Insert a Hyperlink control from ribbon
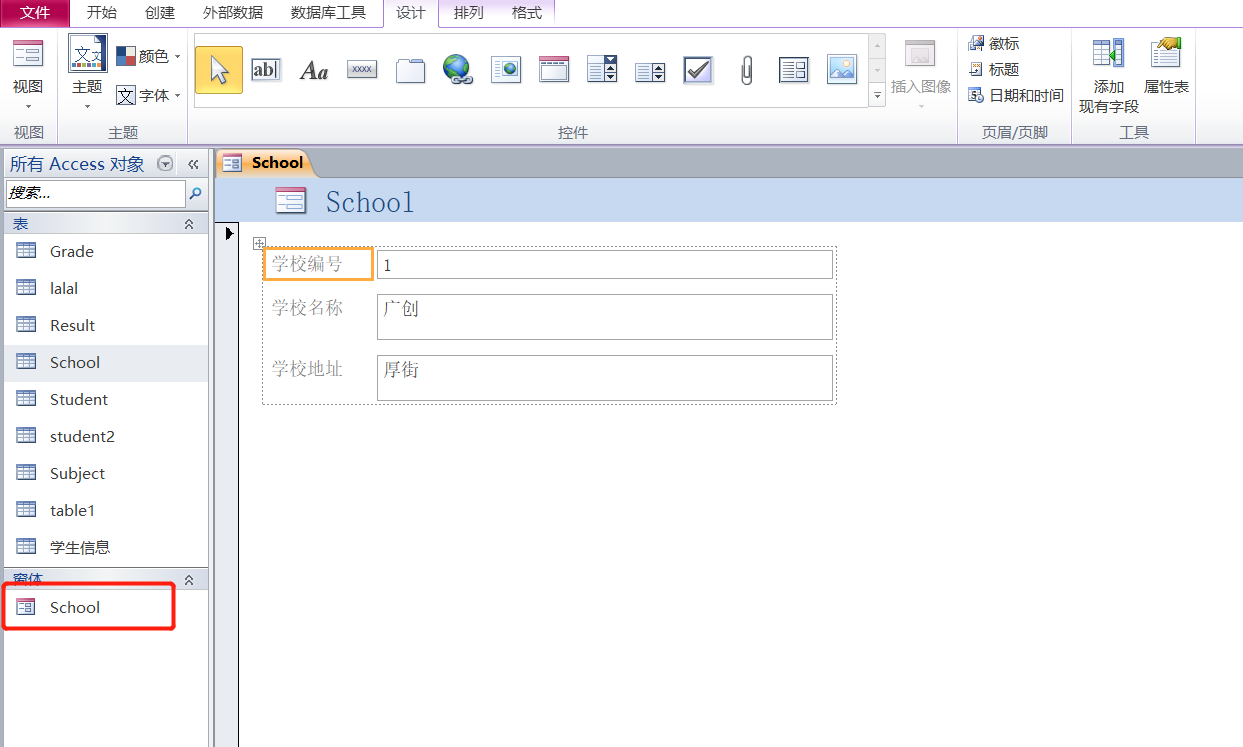This screenshot has height=747, width=1243. pyautogui.click(x=458, y=70)
